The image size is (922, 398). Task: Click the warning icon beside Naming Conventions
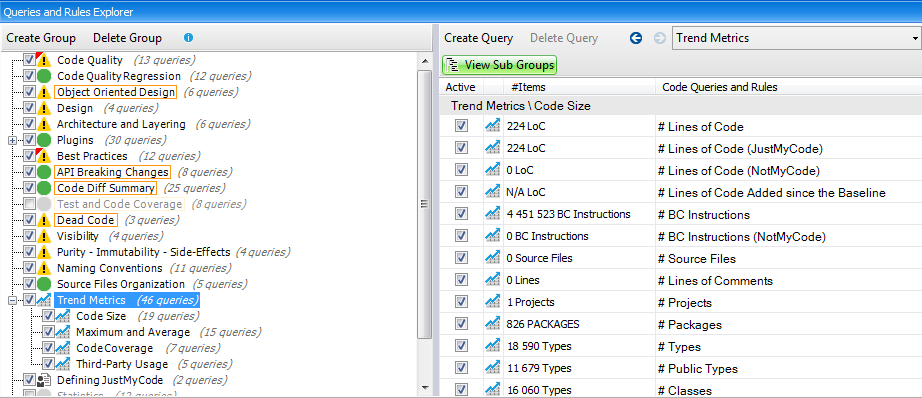click(x=44, y=268)
